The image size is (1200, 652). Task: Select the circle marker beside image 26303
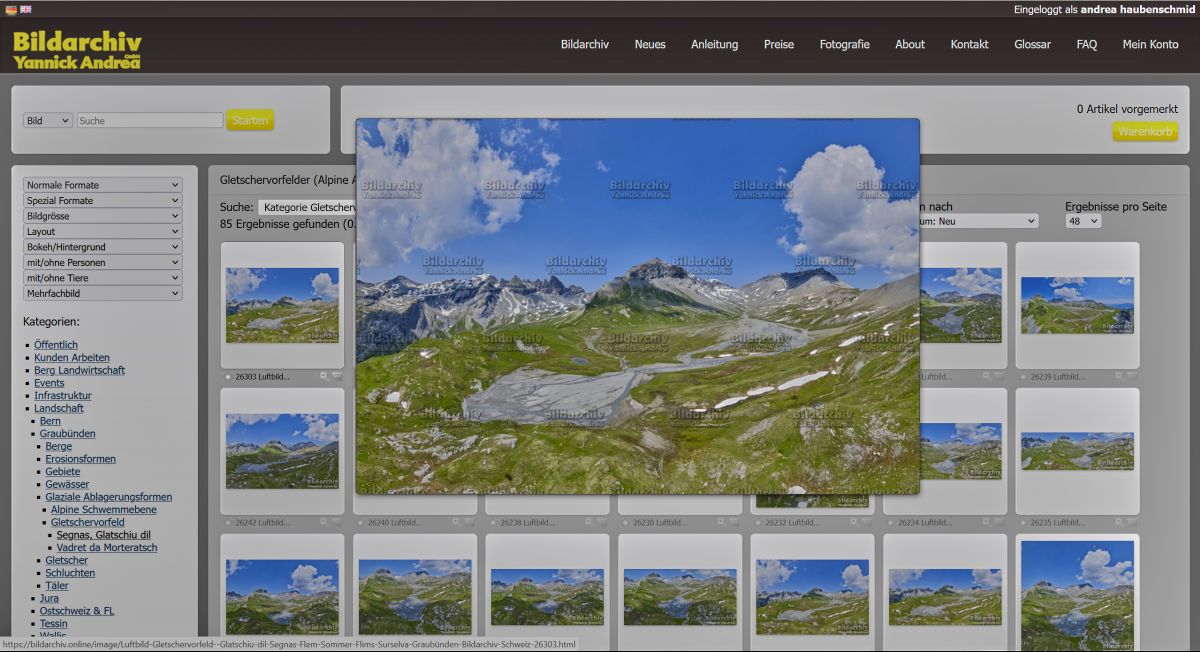[227, 376]
